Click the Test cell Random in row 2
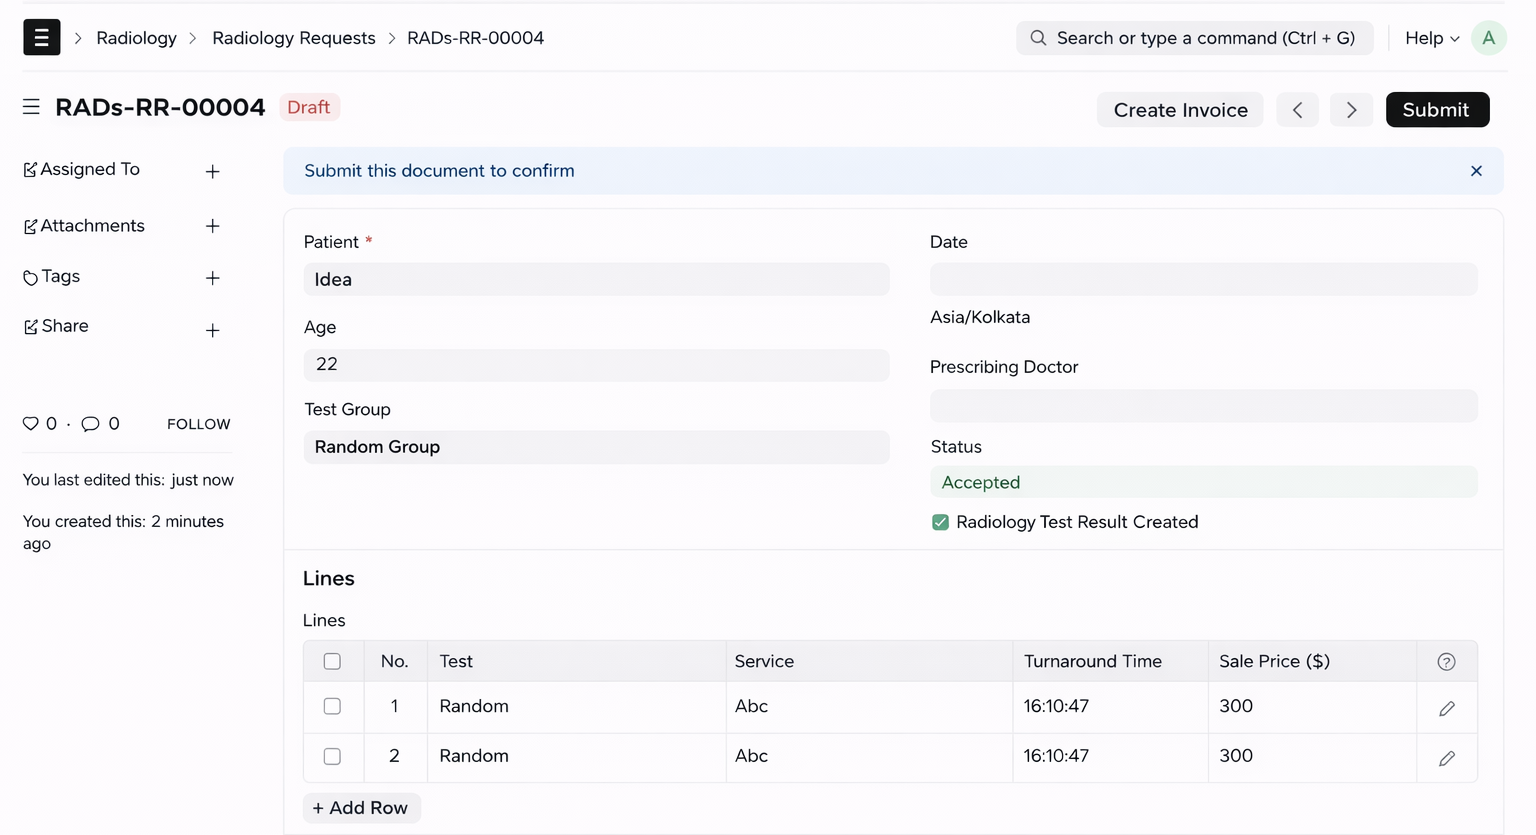 [577, 756]
